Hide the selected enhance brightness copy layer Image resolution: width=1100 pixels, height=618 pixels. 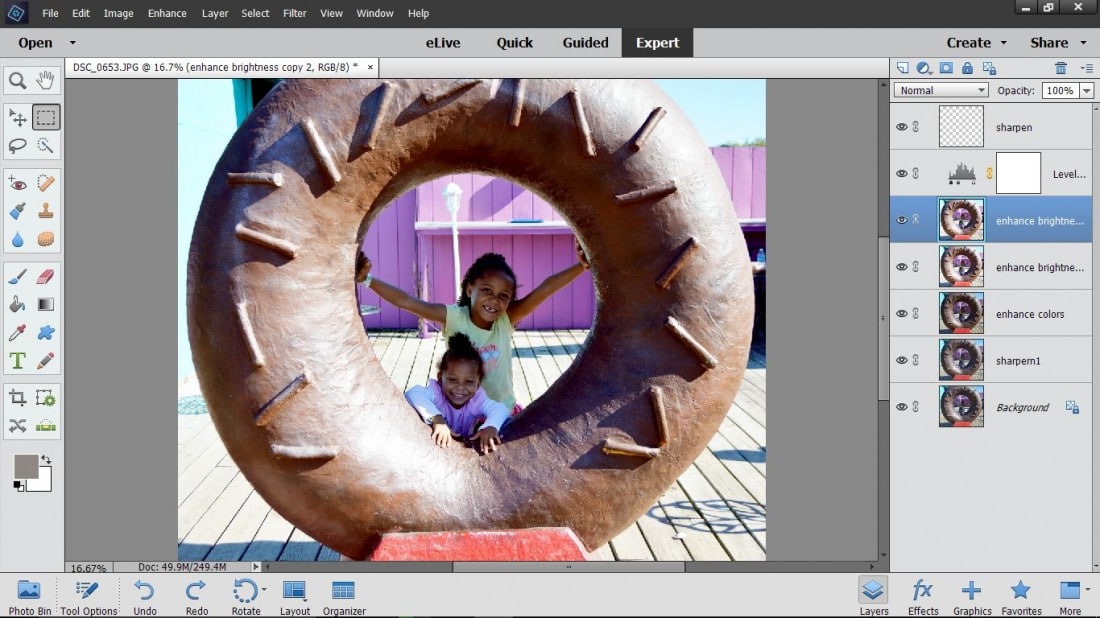coord(901,220)
